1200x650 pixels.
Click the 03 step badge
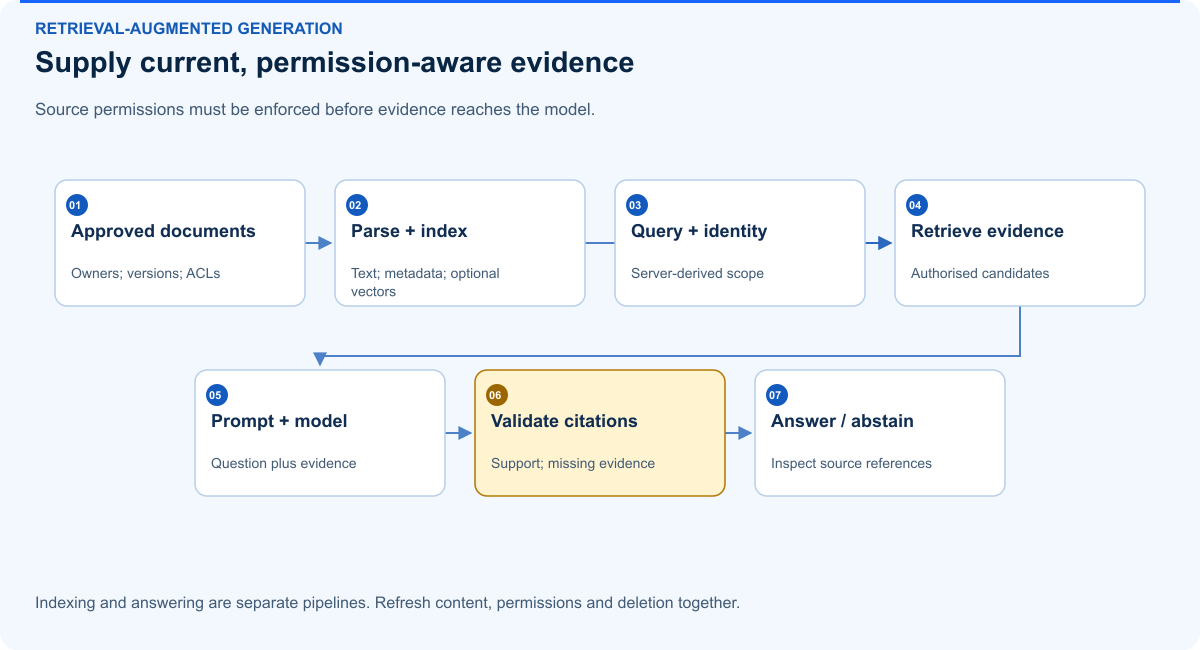coord(636,205)
